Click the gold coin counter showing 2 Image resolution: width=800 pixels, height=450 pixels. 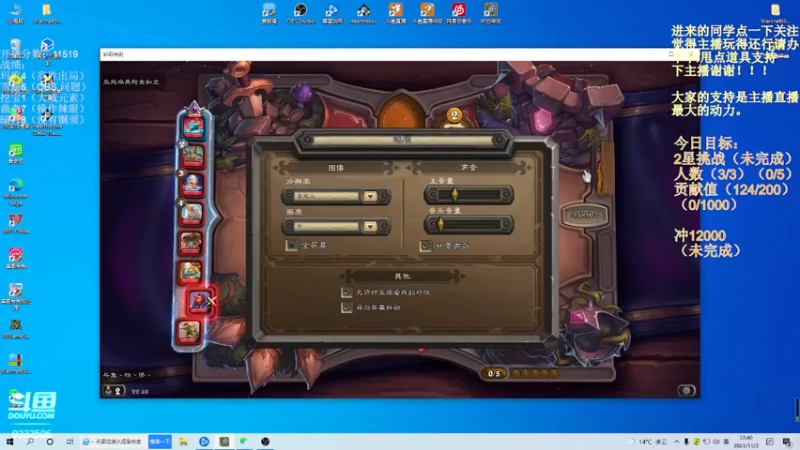454,116
